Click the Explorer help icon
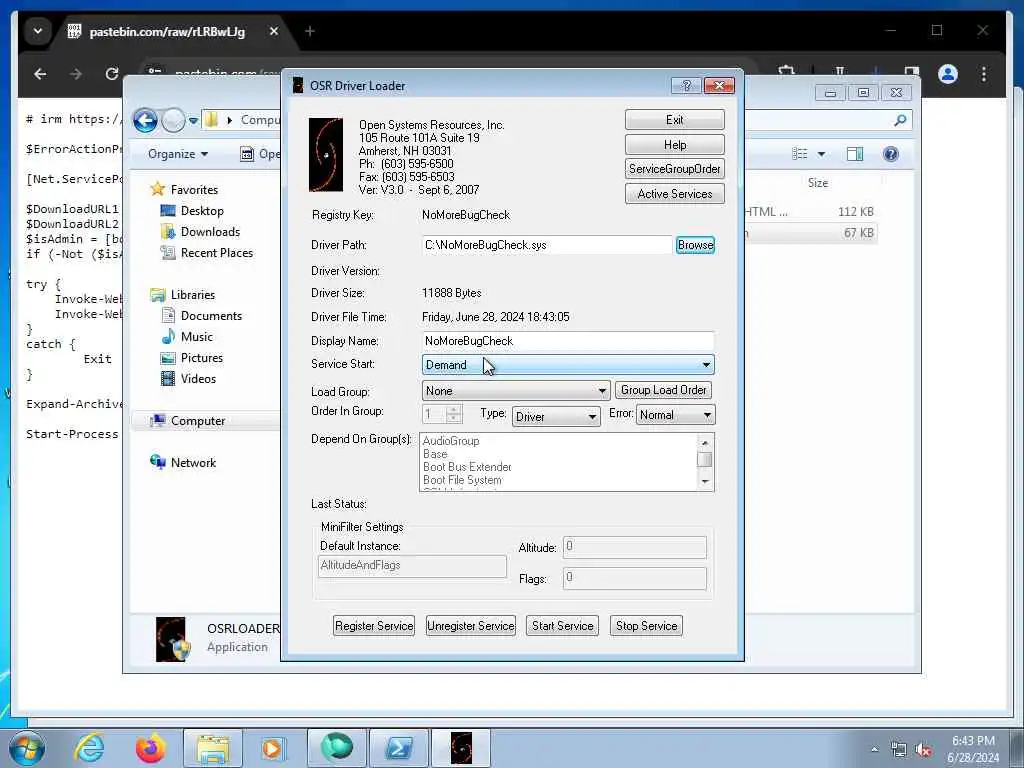 pos(891,154)
